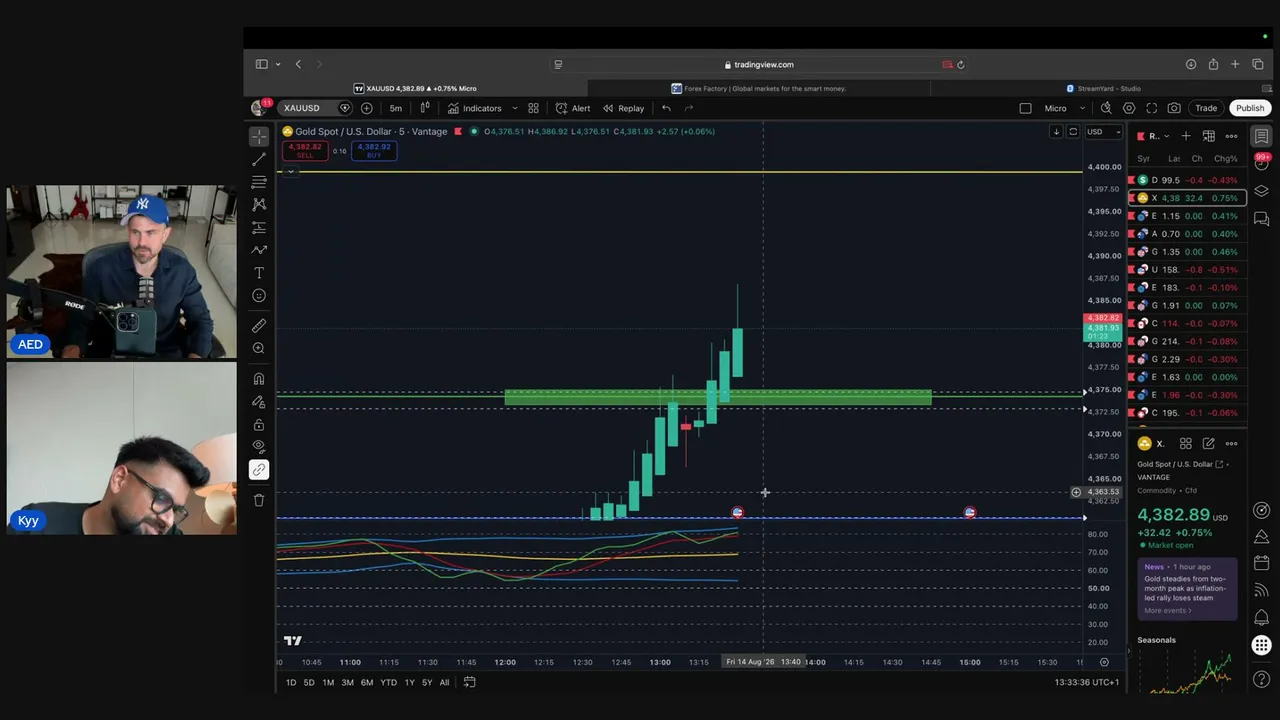The width and height of the screenshot is (1280, 720).
Task: Click the blue BUY 4,382.92 button
Action: [374, 151]
